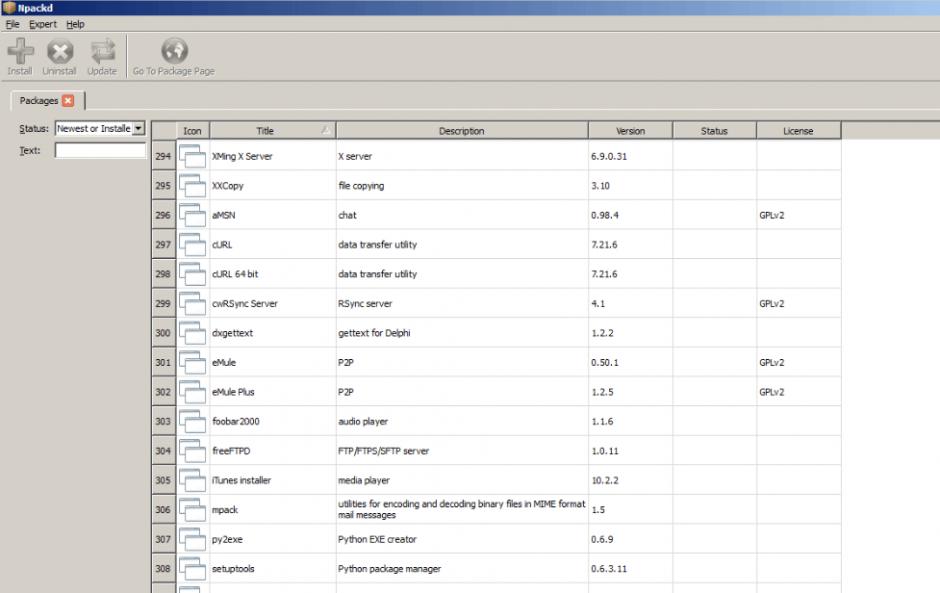This screenshot has width=940, height=593.
Task: Click the eMule Plus title cell
Action: 273,392
